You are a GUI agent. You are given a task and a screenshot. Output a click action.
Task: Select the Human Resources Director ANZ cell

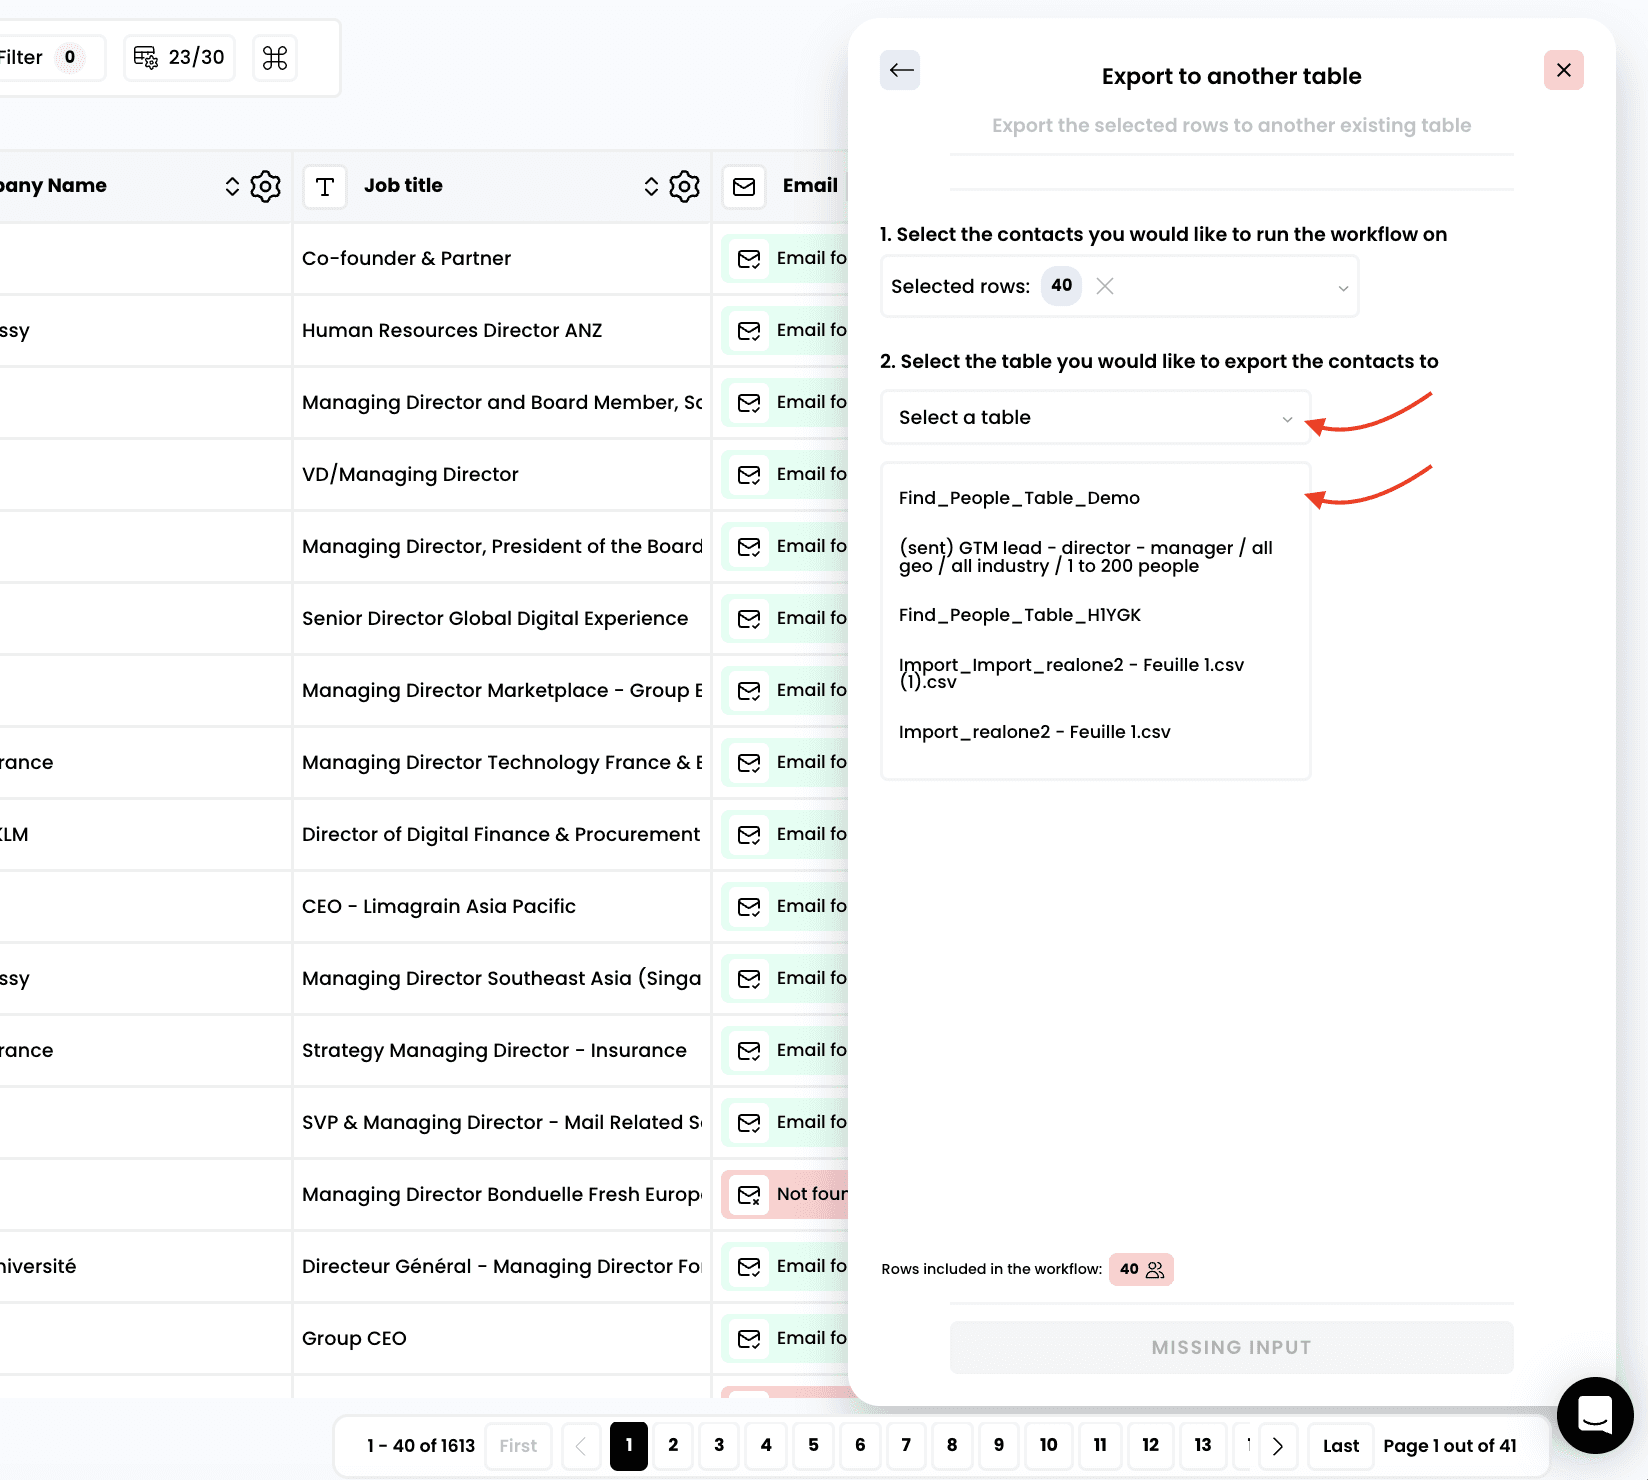502,331
